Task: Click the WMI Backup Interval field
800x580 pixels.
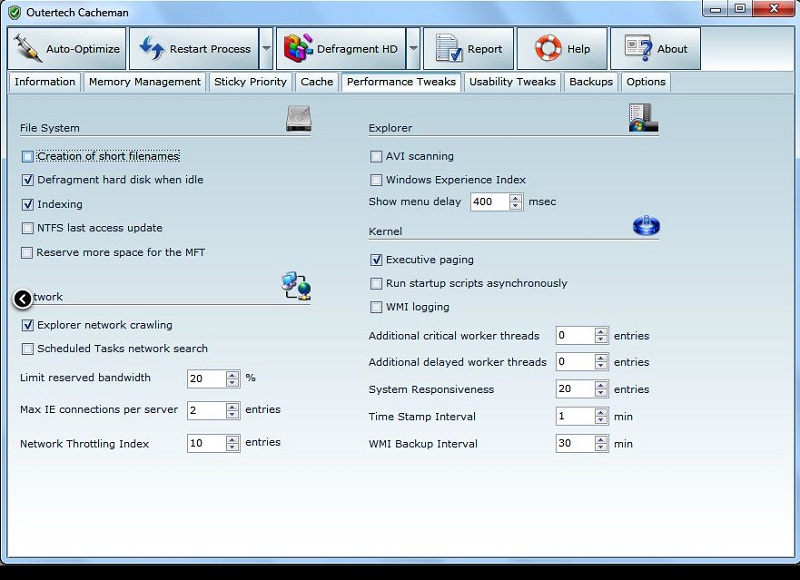Action: 575,443
